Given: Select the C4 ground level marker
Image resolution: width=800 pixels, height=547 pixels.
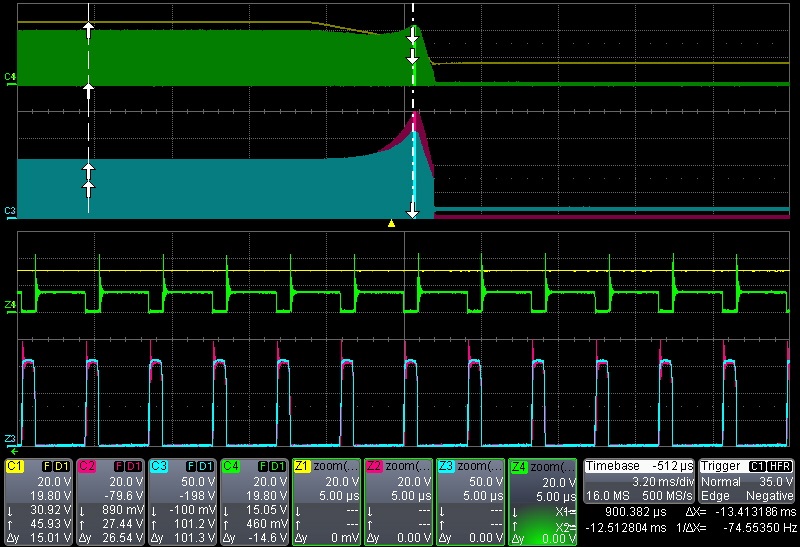Looking at the screenshot, I should [10, 78].
